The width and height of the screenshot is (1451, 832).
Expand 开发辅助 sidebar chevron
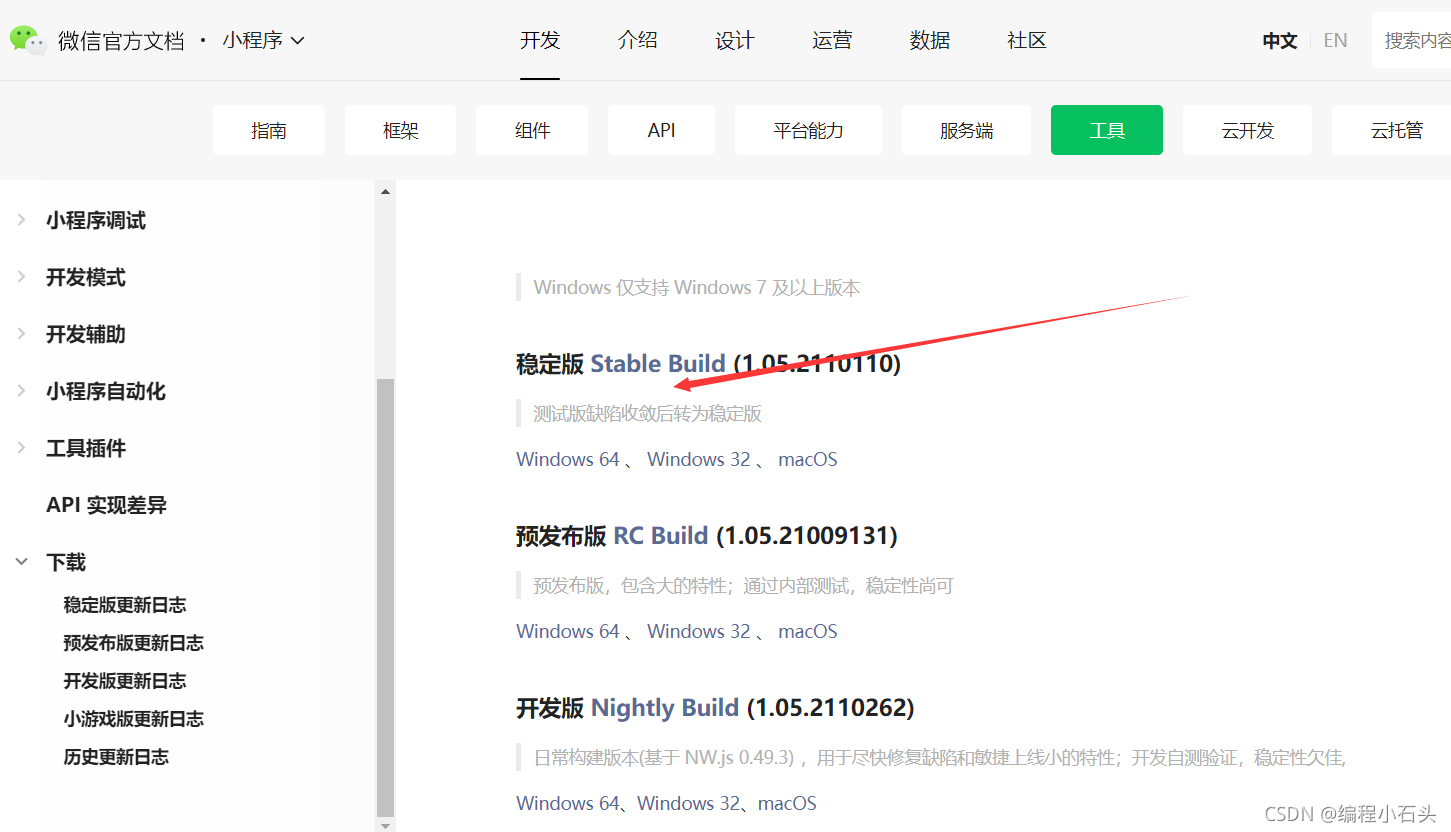click(21, 334)
